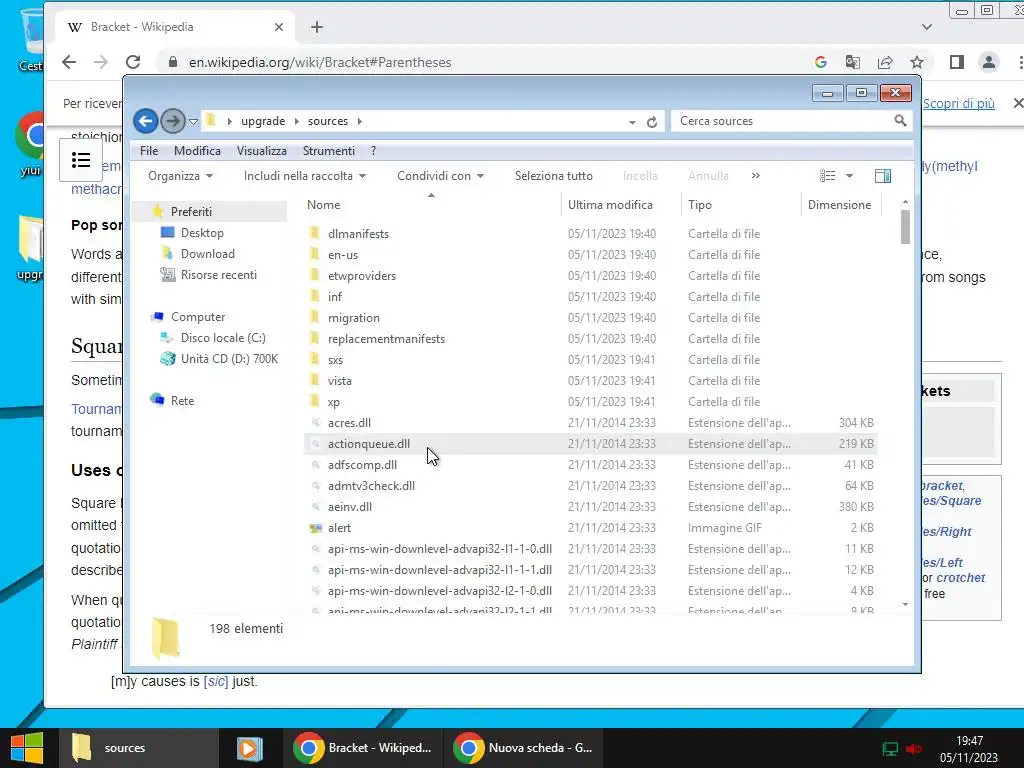Select the dlmanifests folder icon

(315, 233)
